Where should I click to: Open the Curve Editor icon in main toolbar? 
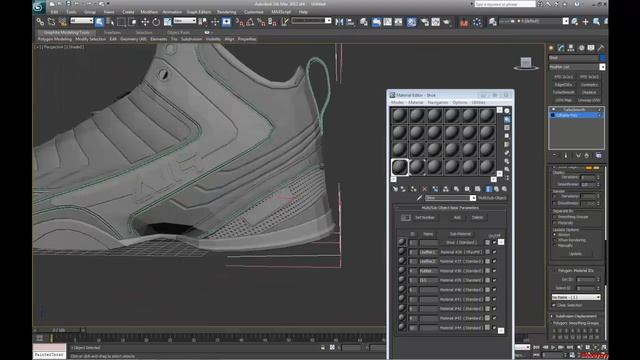tap(388, 22)
